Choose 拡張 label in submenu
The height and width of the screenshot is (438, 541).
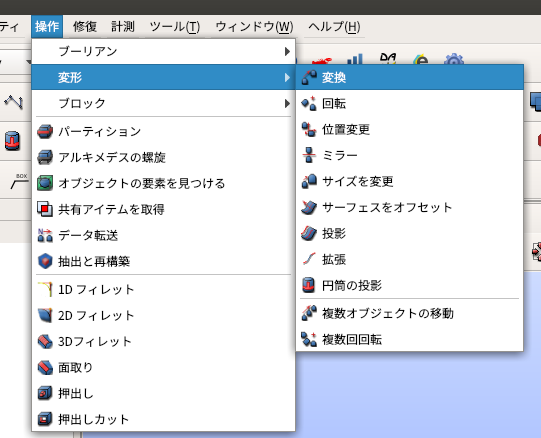(x=334, y=260)
